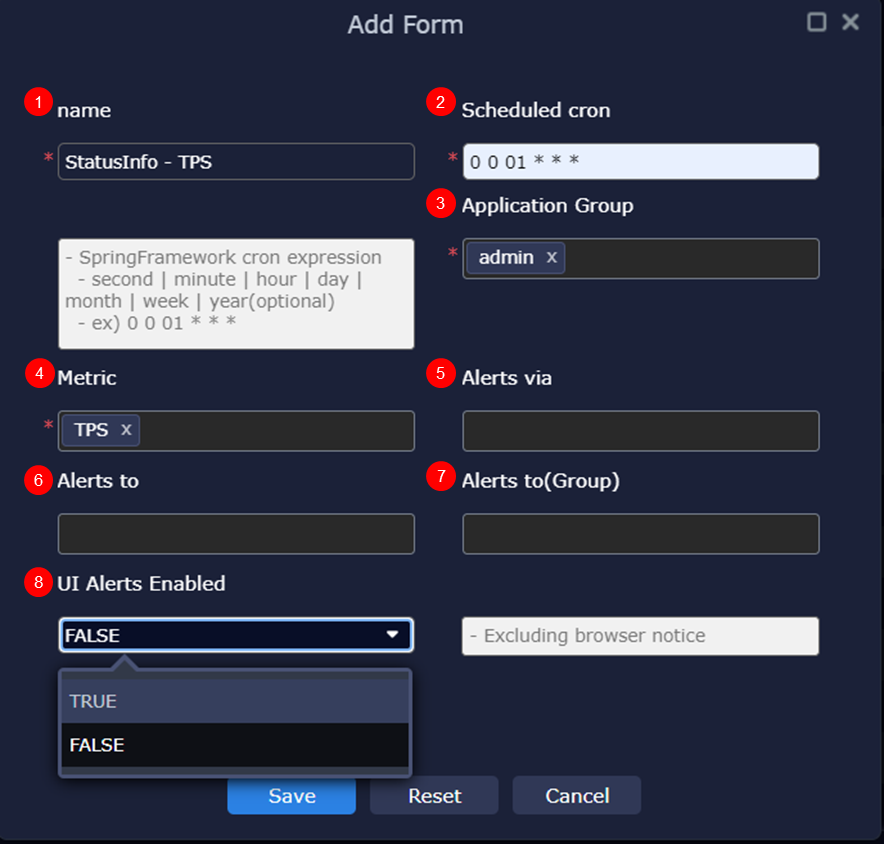
Task: Click into the Scheduled cron input
Action: [x=640, y=162]
